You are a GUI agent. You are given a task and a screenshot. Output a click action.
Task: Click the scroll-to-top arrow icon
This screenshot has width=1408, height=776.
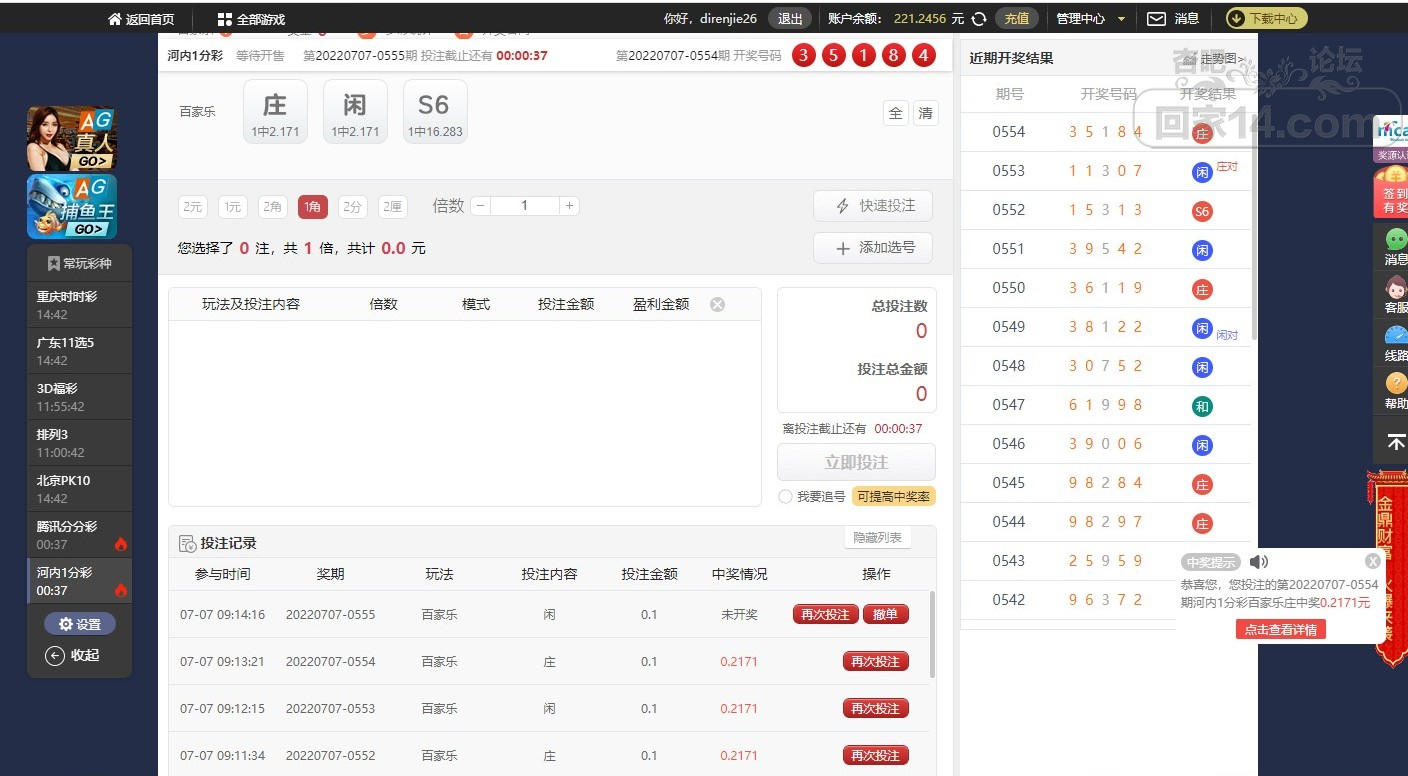(x=1396, y=441)
